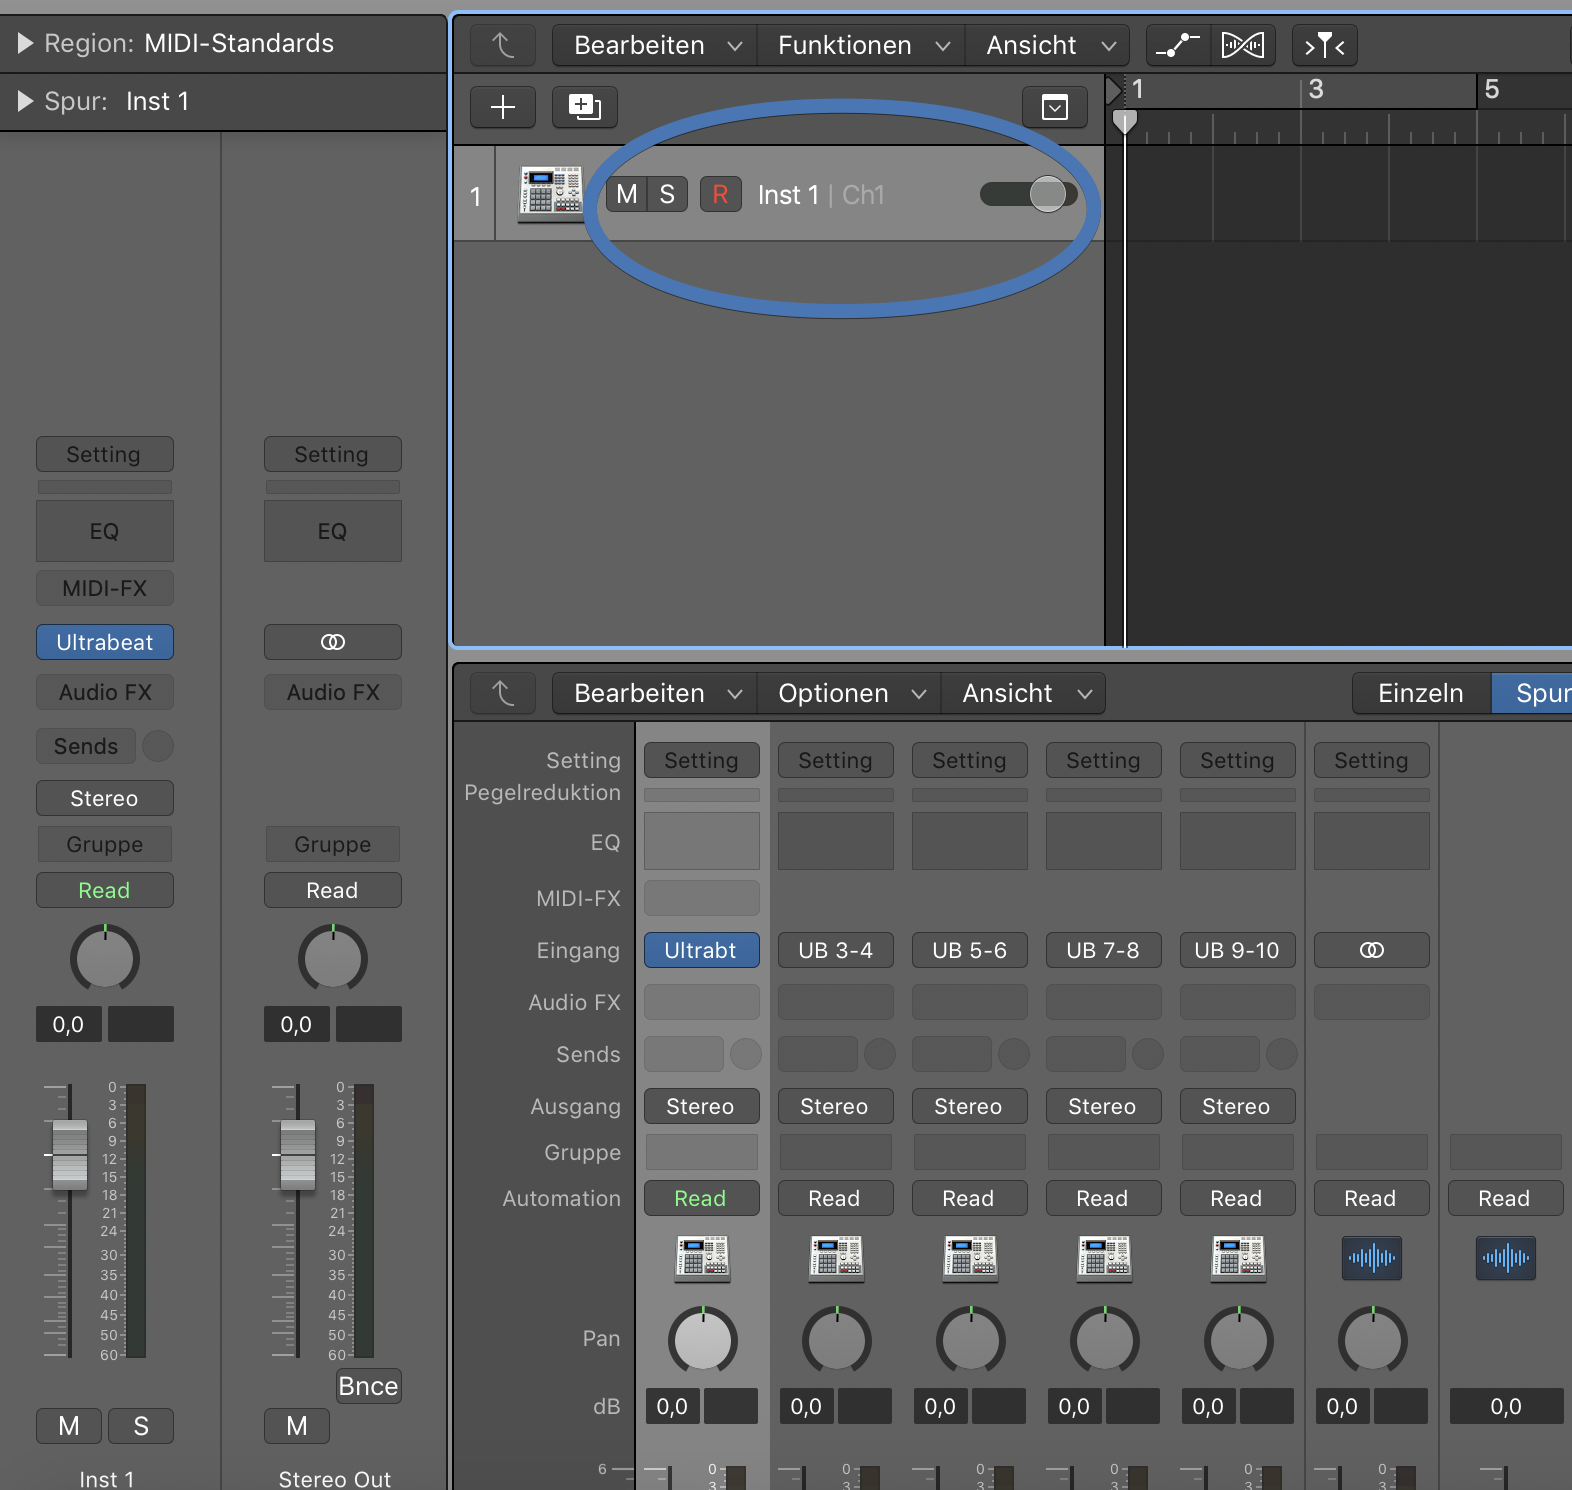Click the Inst 1 inspector volume fader
This screenshot has width=1572, height=1490.
point(70,1155)
